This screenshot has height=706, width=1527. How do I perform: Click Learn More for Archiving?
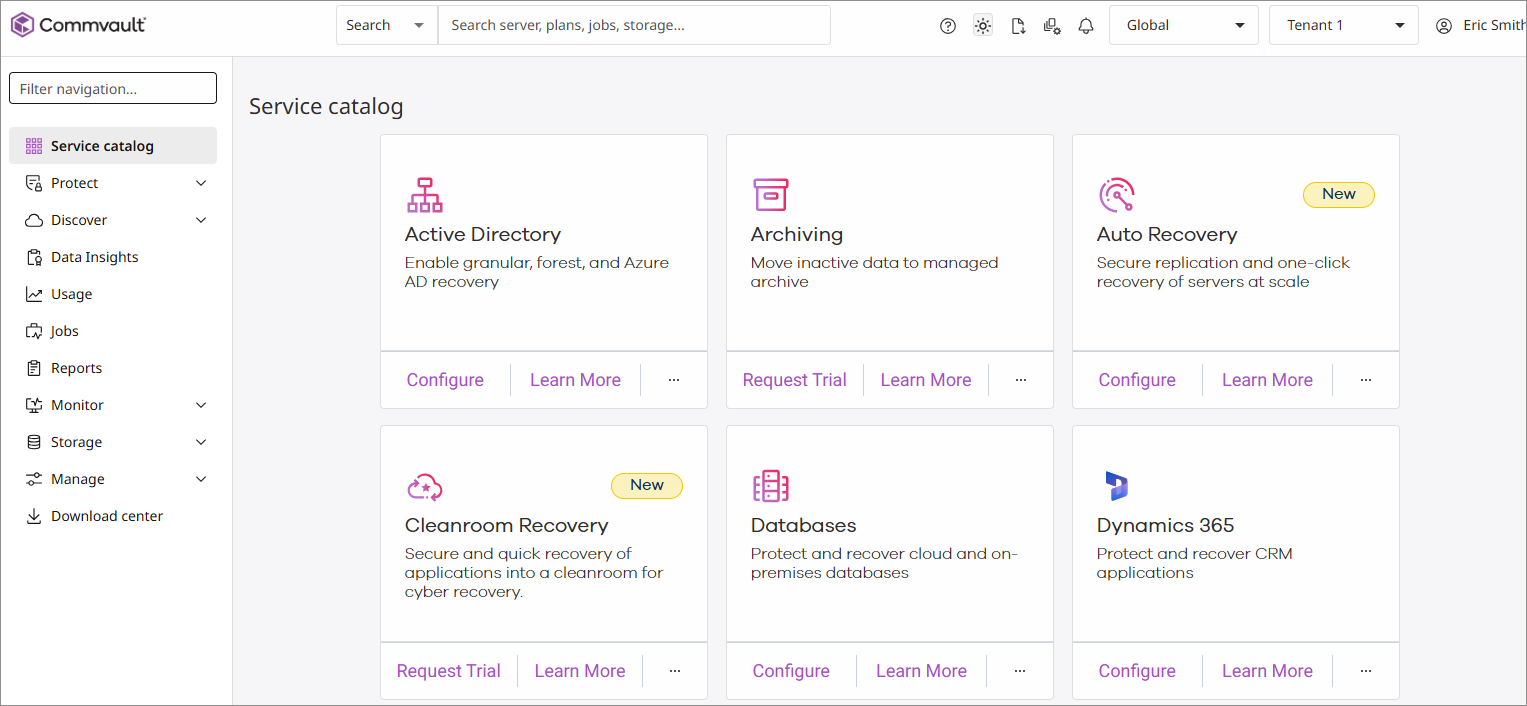tap(926, 380)
